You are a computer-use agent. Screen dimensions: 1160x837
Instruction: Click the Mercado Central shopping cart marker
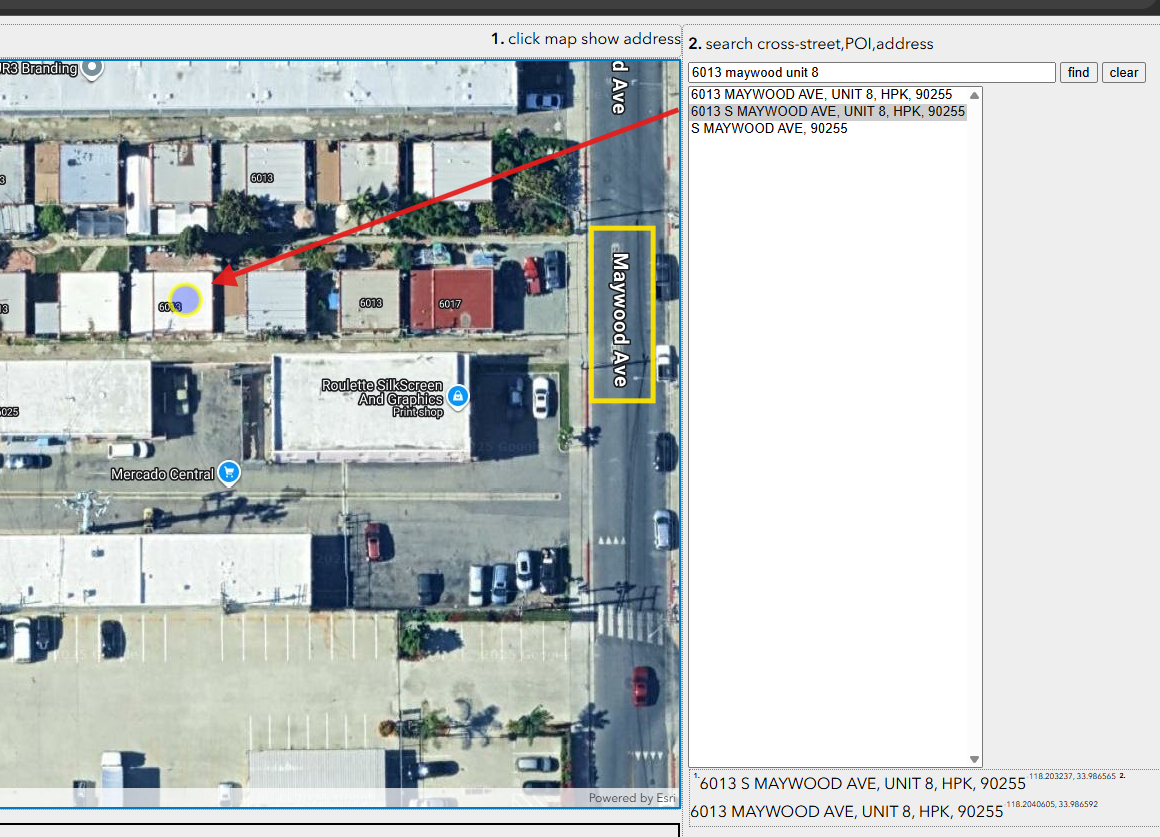pos(230,473)
